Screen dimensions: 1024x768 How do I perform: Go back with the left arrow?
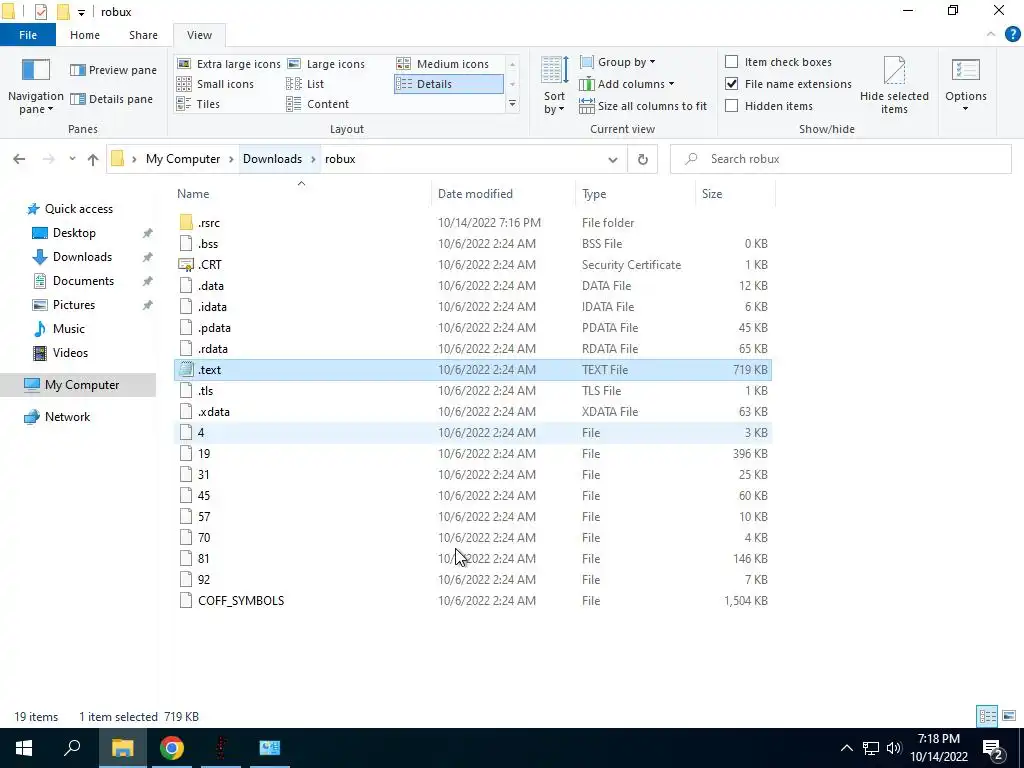(x=19, y=159)
